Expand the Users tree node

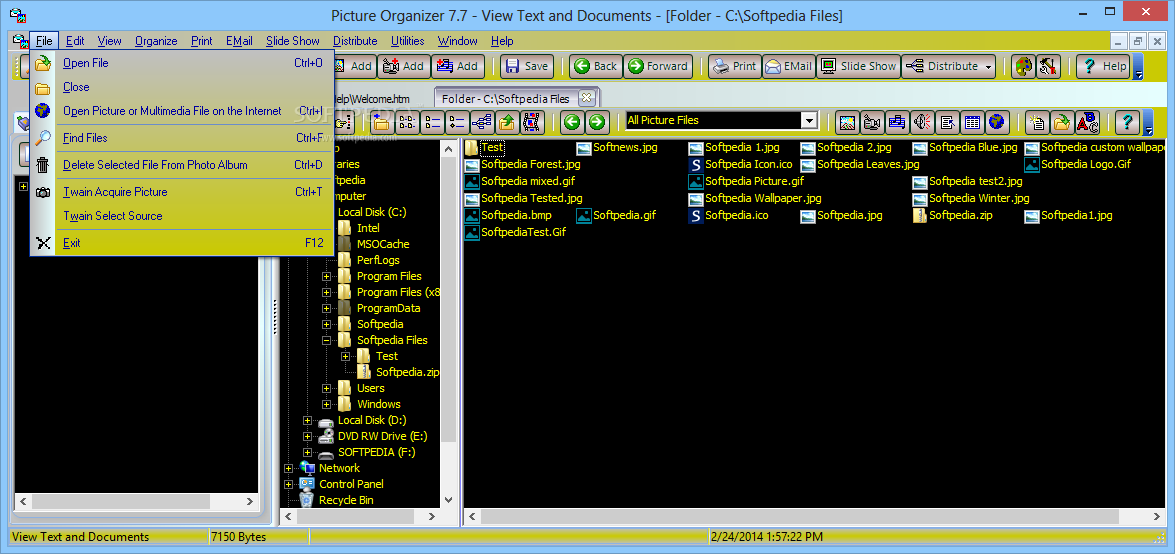[327, 388]
